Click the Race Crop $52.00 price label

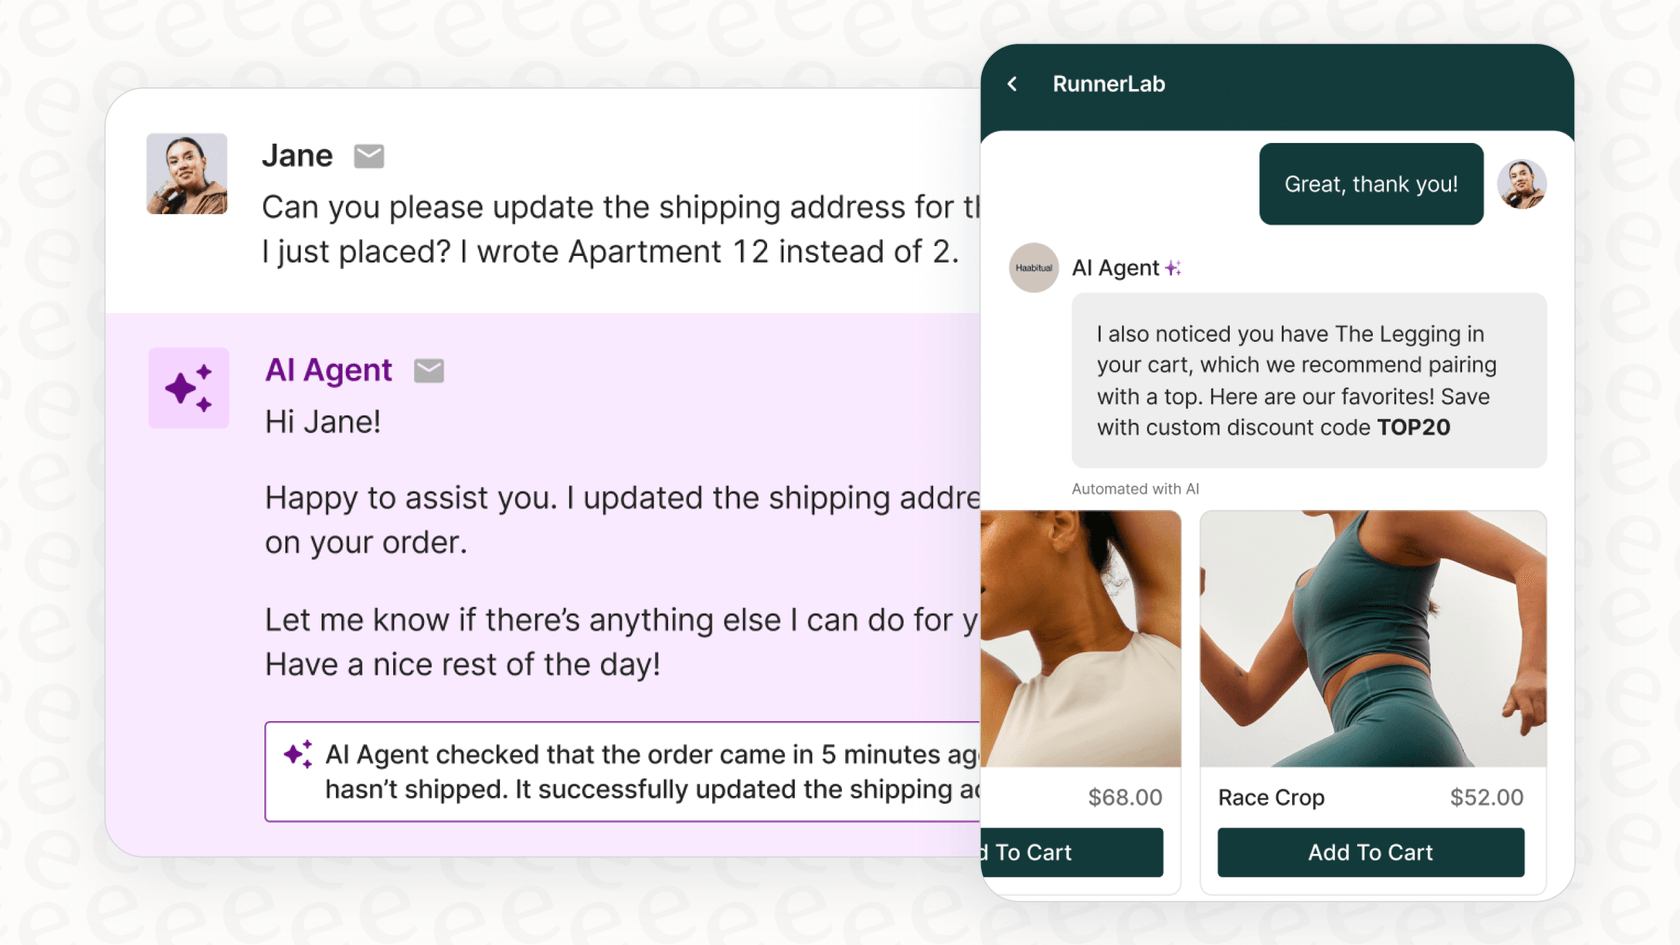tap(1486, 797)
